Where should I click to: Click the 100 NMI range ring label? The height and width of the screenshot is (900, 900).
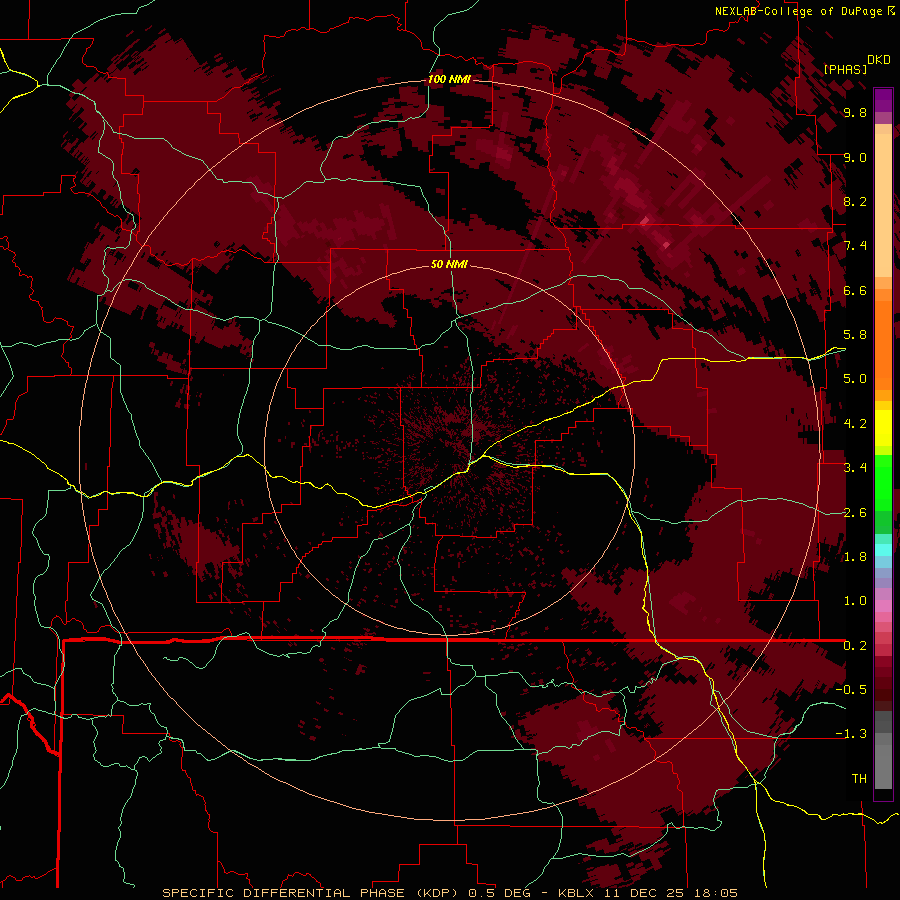449,79
